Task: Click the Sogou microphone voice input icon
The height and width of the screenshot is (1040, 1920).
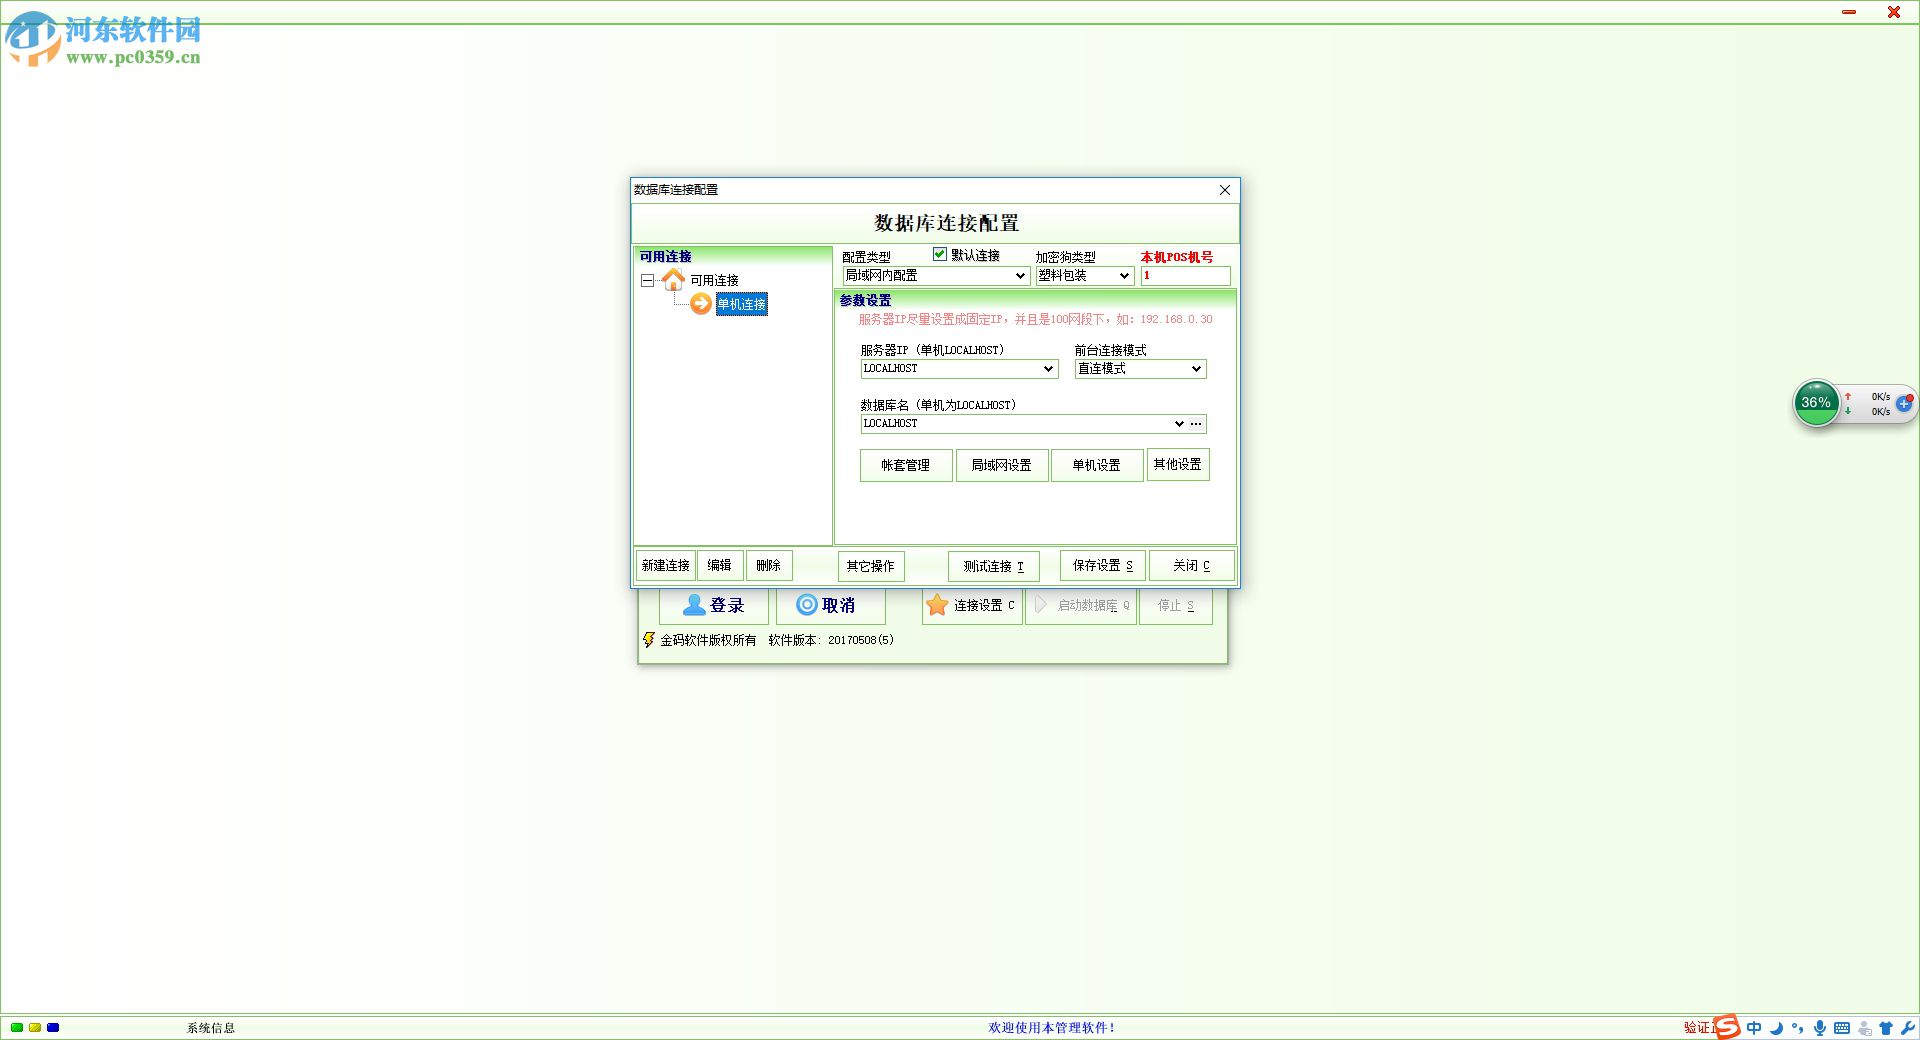Action: (1818, 1027)
